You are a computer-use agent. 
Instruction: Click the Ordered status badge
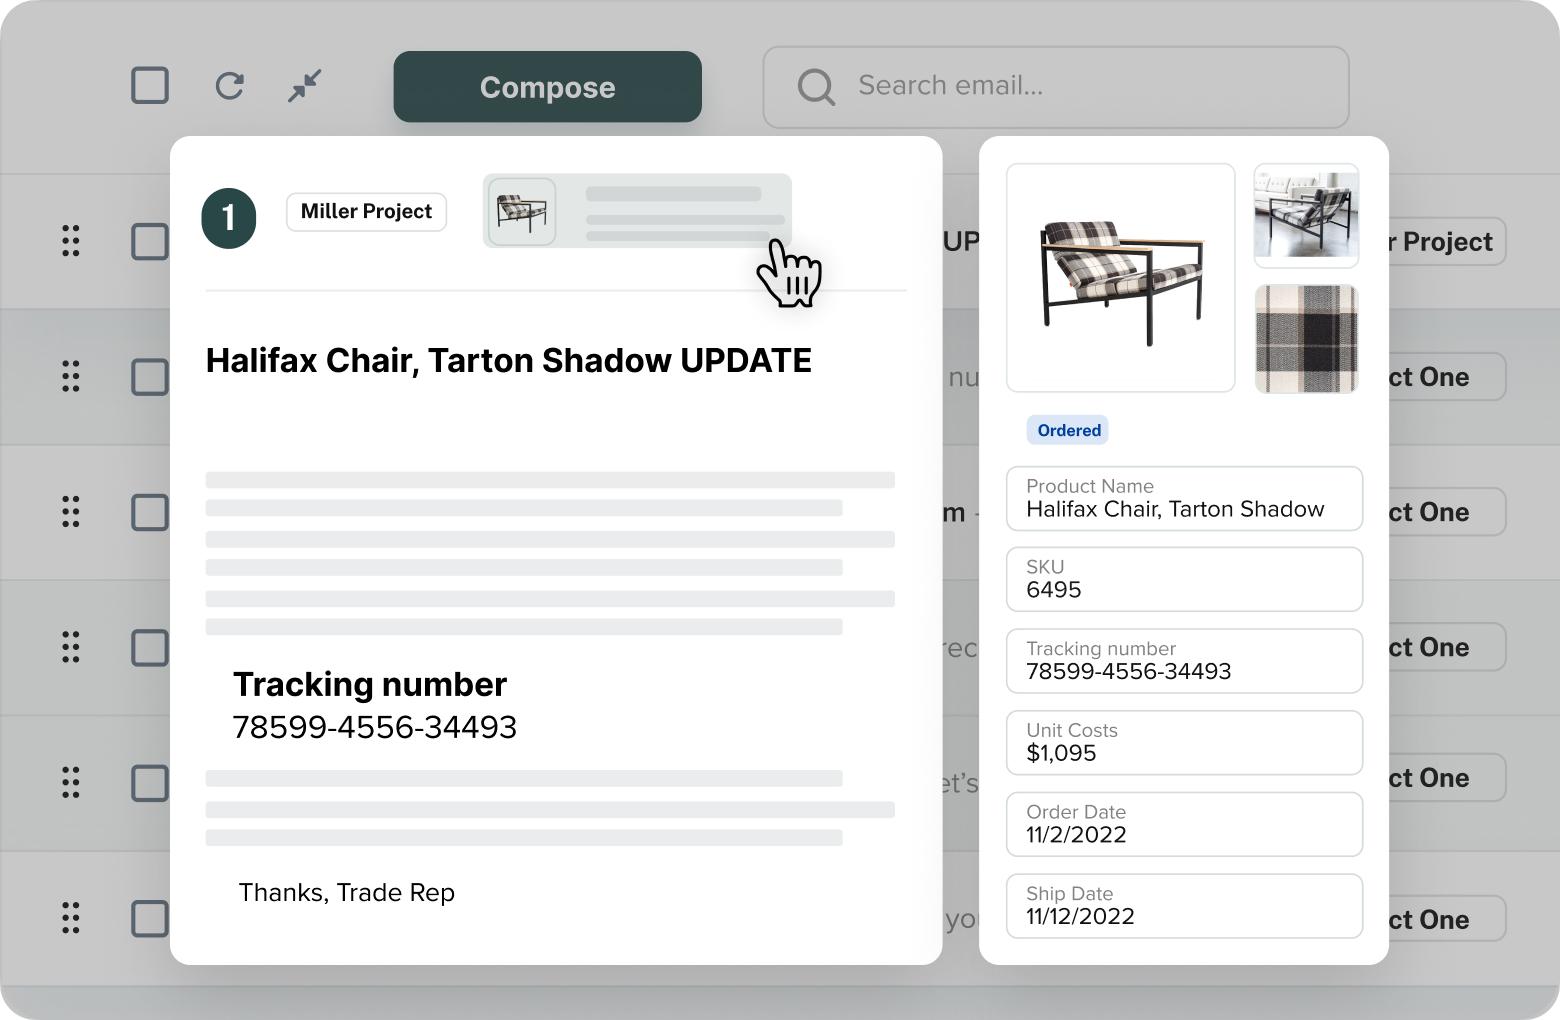1068,430
